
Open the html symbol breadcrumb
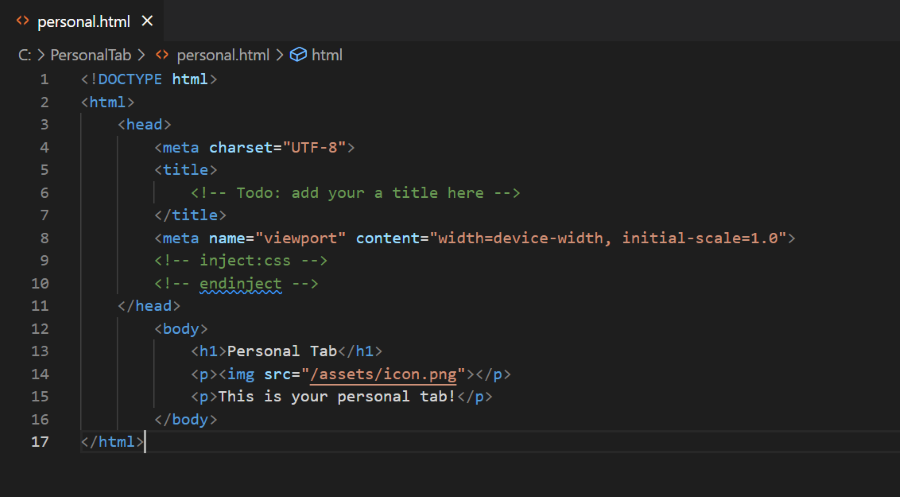[327, 55]
